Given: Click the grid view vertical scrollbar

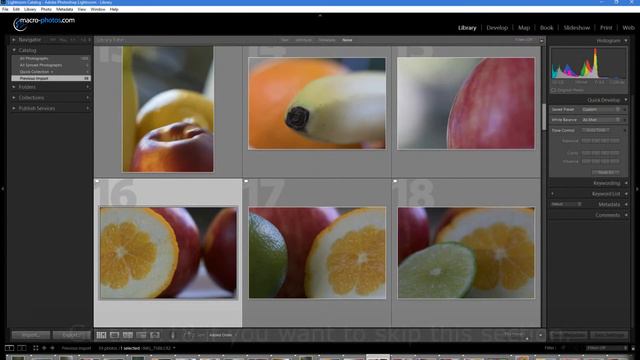Looking at the screenshot, I should [x=544, y=117].
